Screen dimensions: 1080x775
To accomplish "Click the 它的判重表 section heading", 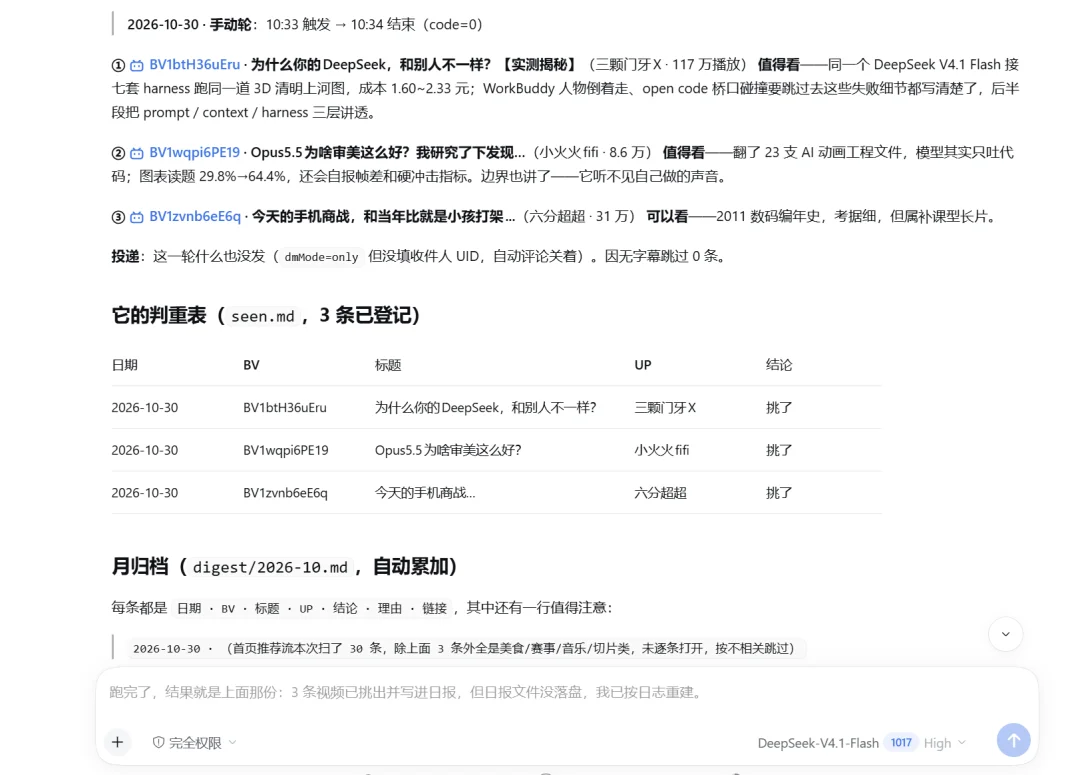I will tap(266, 316).
